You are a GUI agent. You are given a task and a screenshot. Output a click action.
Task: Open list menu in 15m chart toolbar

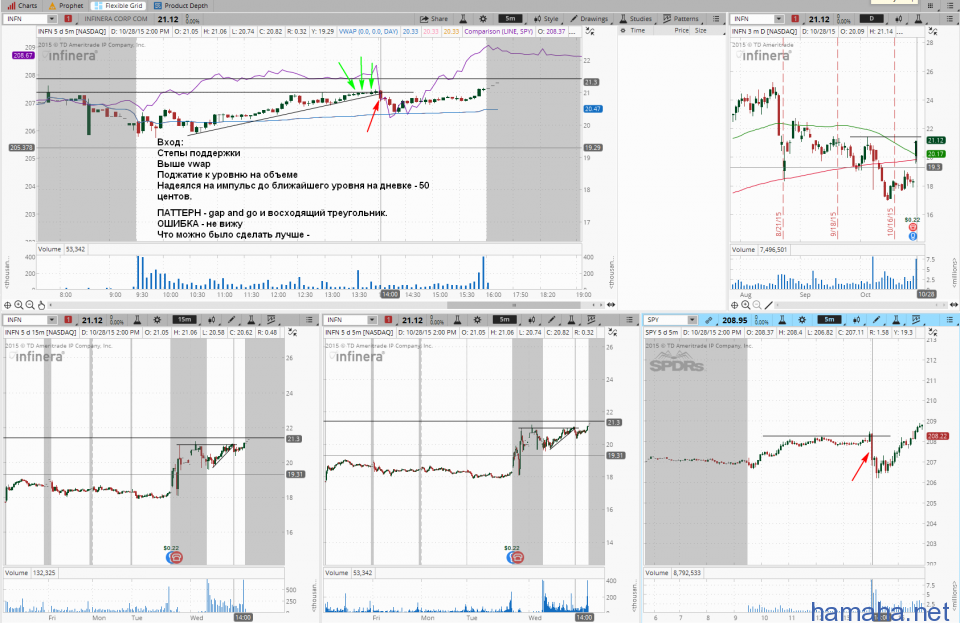click(309, 320)
